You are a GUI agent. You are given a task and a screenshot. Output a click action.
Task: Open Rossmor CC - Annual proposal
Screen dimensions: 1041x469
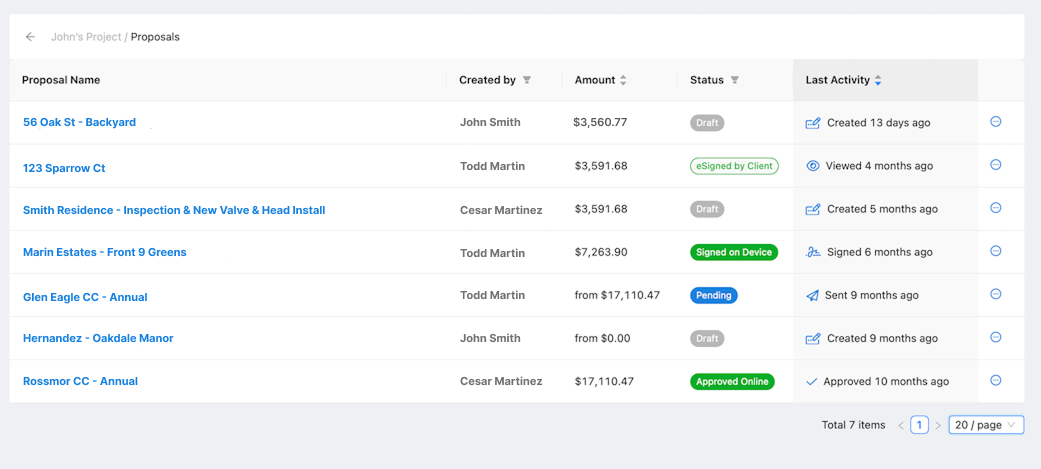(x=80, y=381)
